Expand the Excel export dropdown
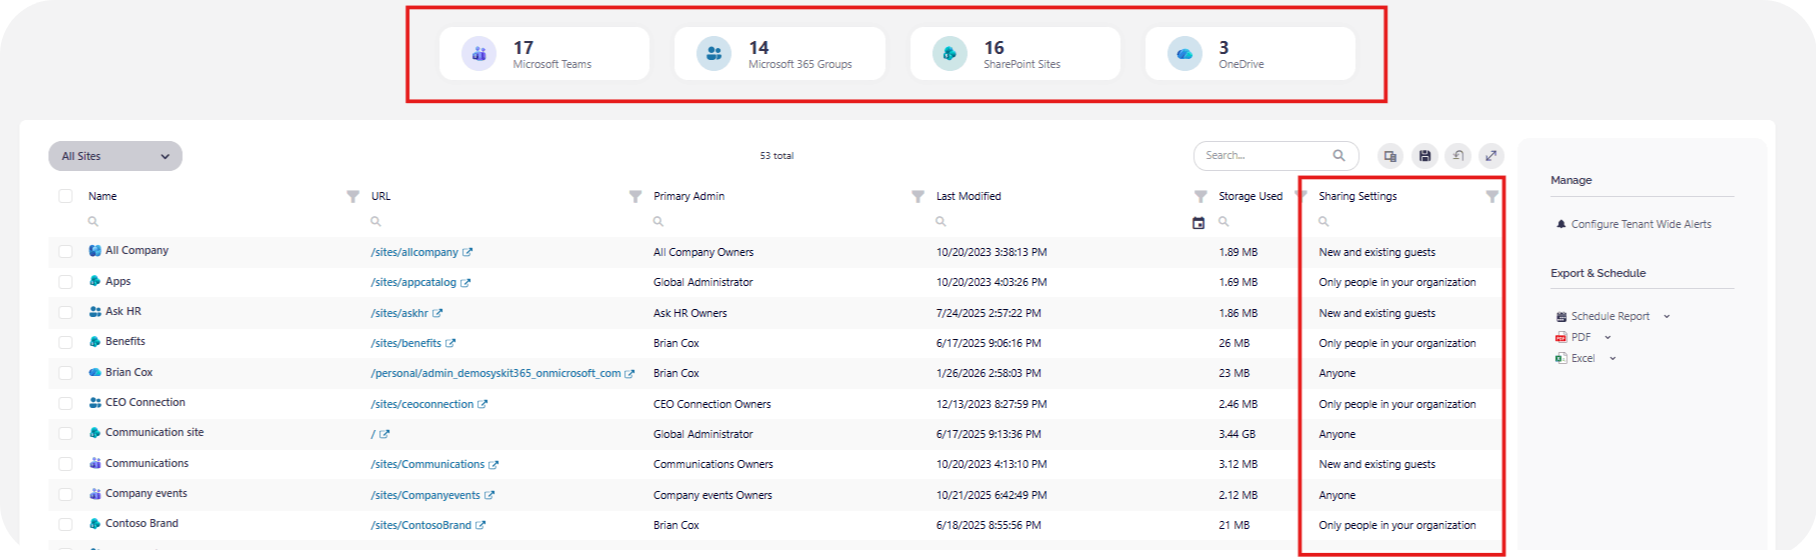This screenshot has width=1817, height=558. 1612,359
